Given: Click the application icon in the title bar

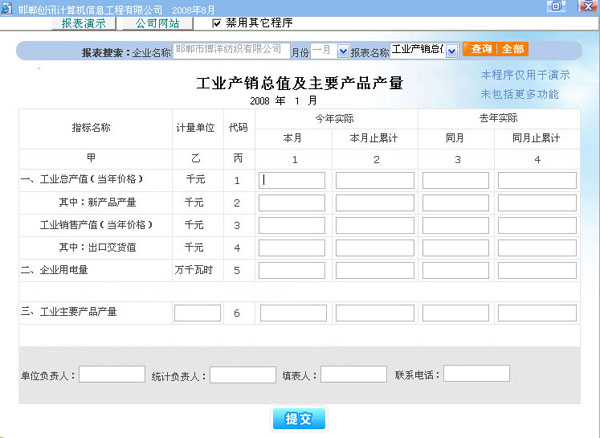Looking at the screenshot, I should pyautogui.click(x=7, y=7).
